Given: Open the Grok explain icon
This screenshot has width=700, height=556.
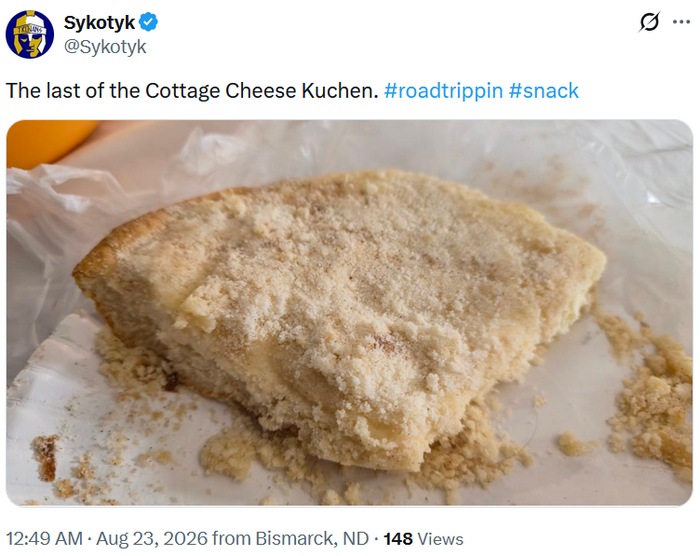Looking at the screenshot, I should [x=649, y=22].
